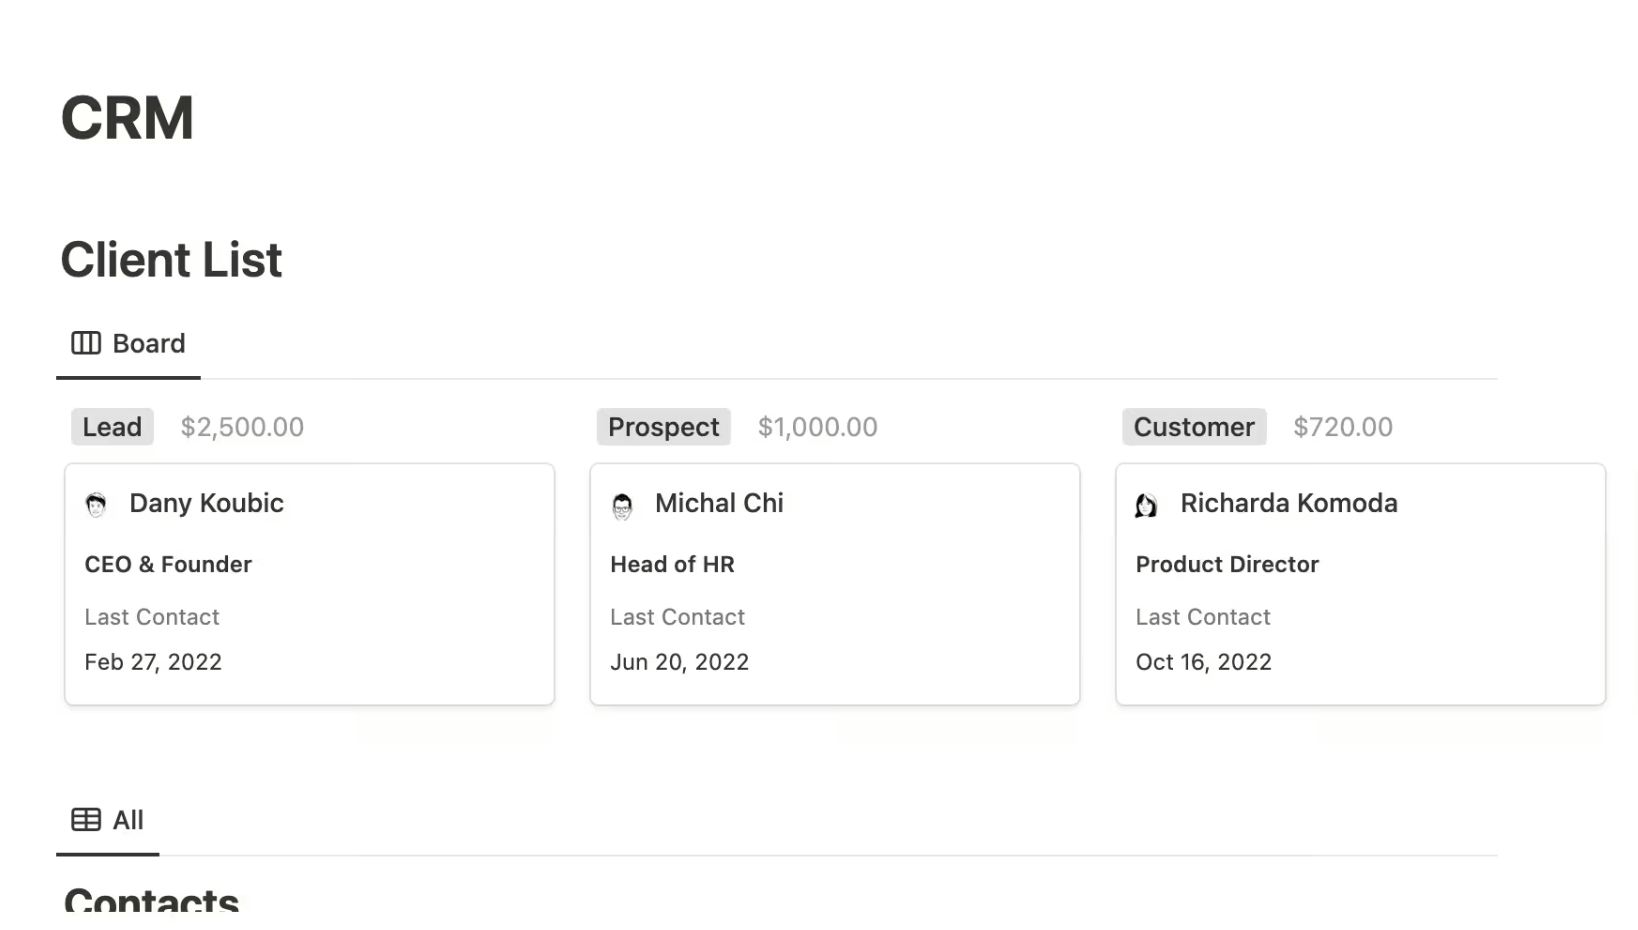This screenshot has width=1638, height=930.
Task: Open the Dany Koubic client card
Action: pos(309,584)
